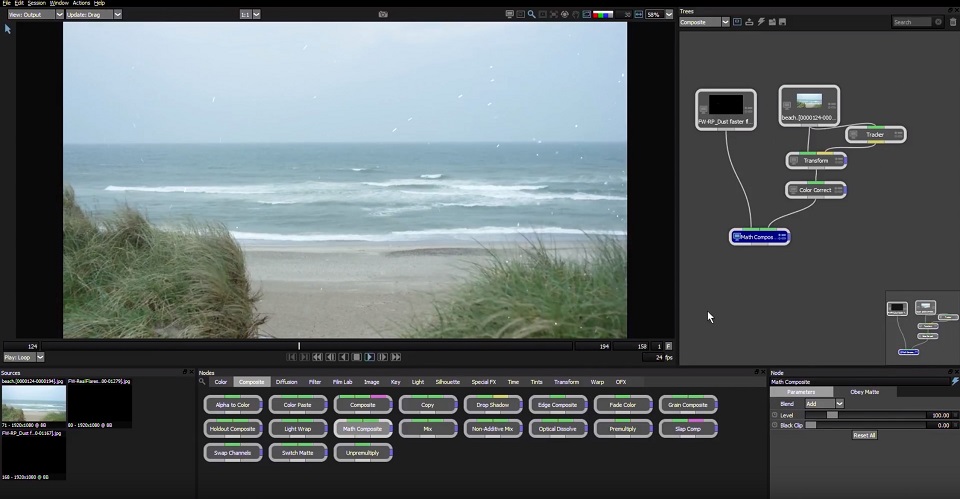Click the Stop playback button

(x=356, y=357)
